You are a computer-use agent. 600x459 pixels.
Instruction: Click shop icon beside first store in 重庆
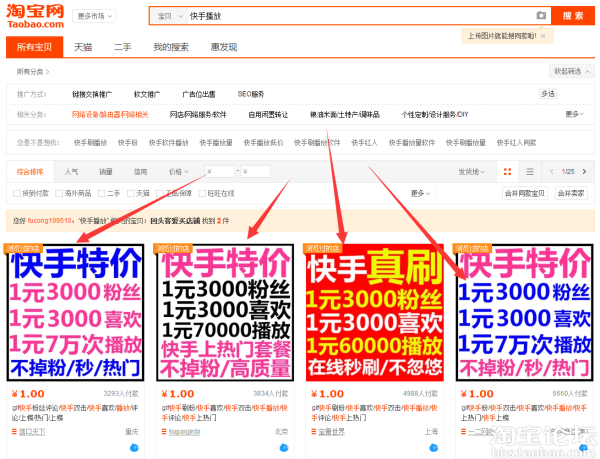coord(14,431)
